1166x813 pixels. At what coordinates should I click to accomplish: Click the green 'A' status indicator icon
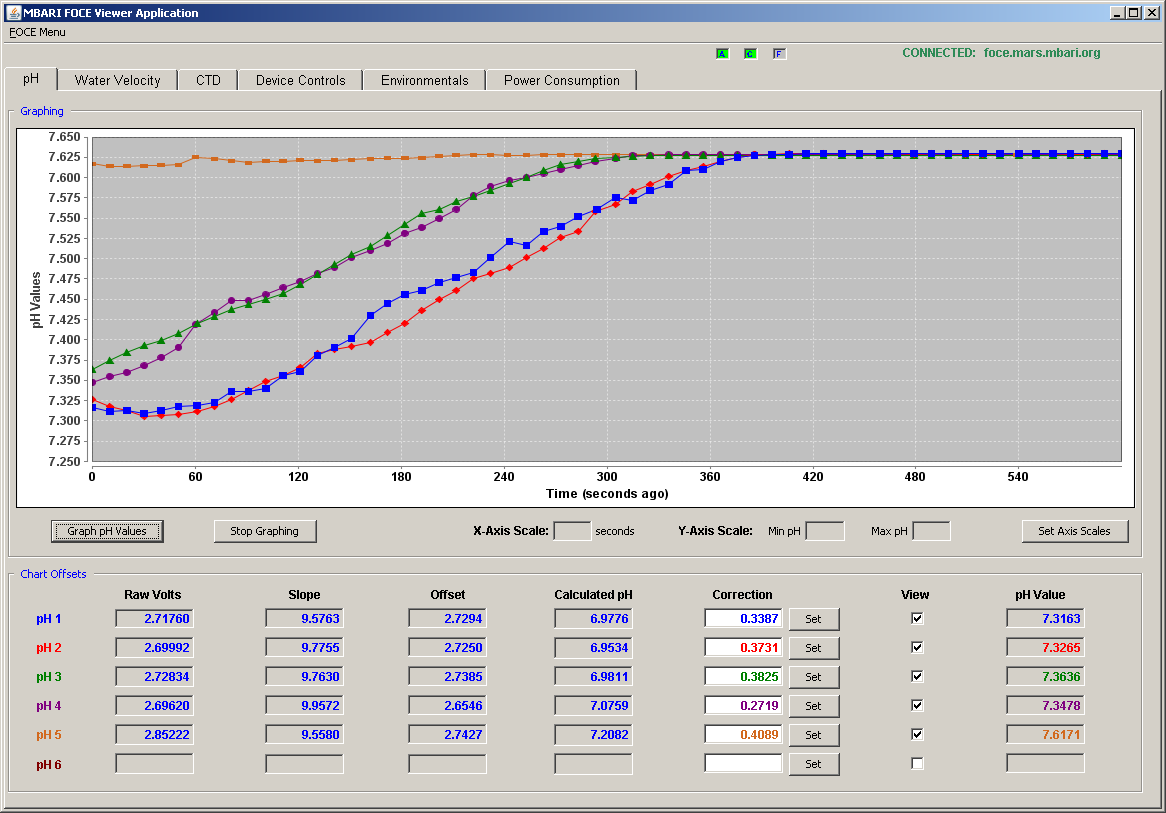722,54
